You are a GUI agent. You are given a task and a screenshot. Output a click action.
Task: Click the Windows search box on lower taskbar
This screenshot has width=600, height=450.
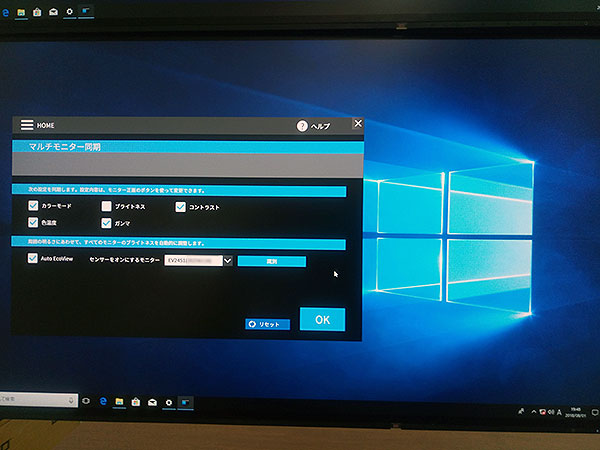coord(38,399)
